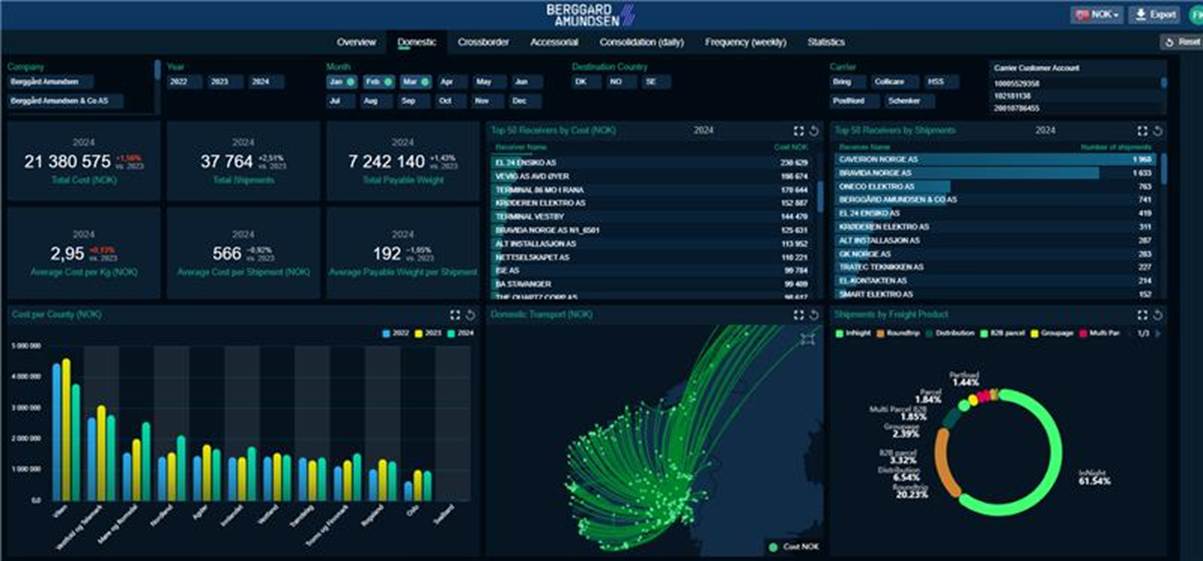This screenshot has width=1203, height=561.
Task: Select carrier account 10005529358 from list
Action: click(1016, 83)
